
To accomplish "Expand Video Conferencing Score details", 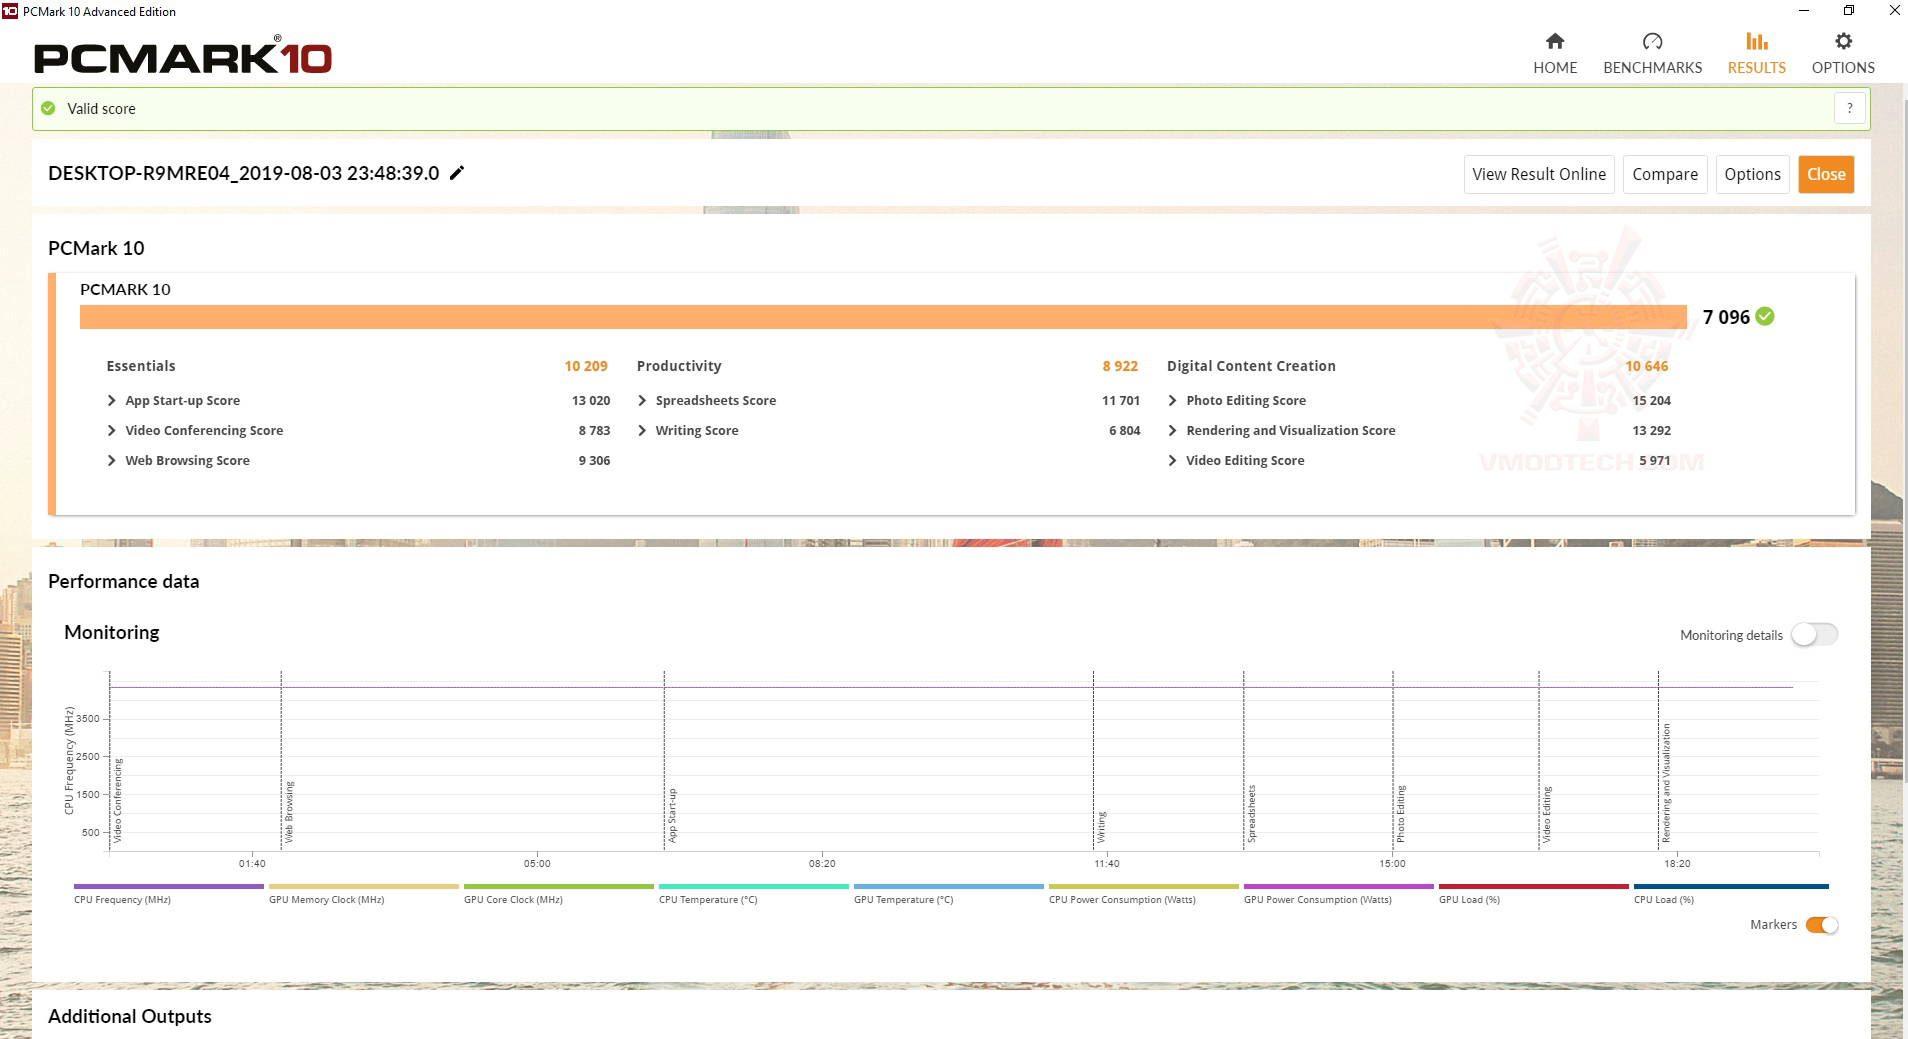I will coord(111,430).
